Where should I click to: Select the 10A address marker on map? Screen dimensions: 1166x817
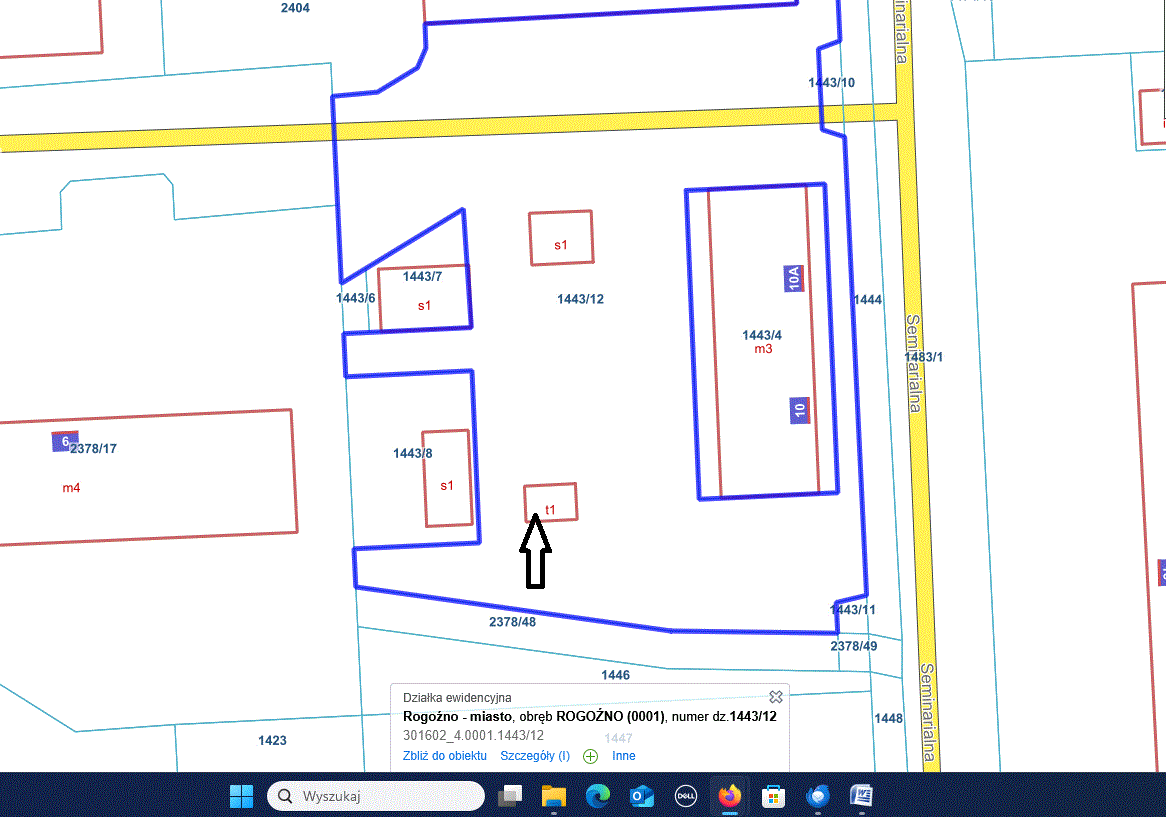tap(794, 278)
